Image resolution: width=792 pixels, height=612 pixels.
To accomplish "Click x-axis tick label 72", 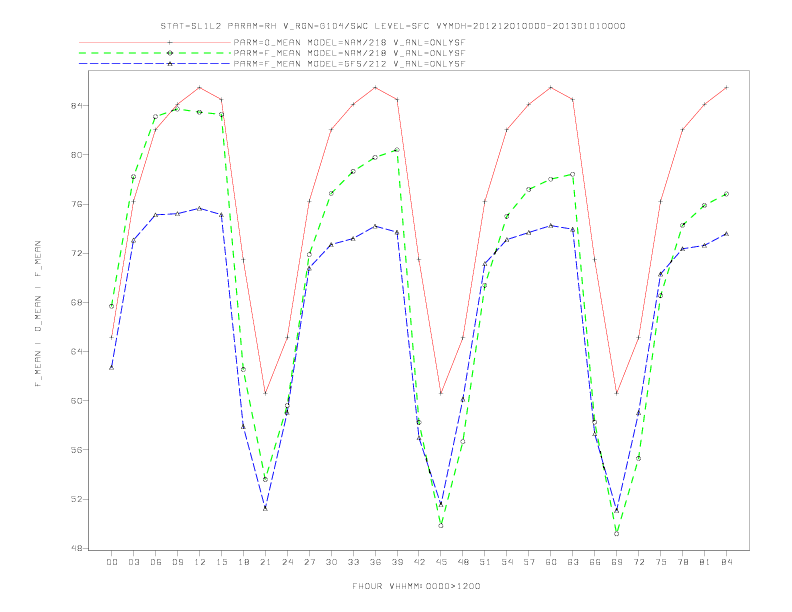I will (x=639, y=562).
